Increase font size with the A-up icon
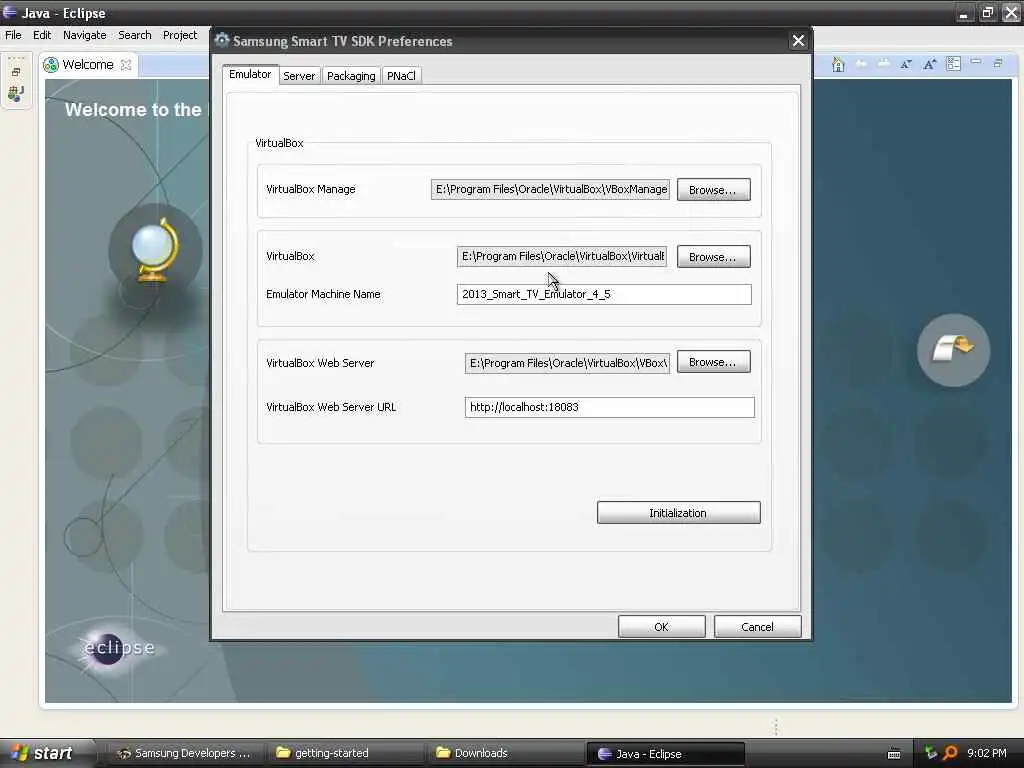 pyautogui.click(x=929, y=64)
